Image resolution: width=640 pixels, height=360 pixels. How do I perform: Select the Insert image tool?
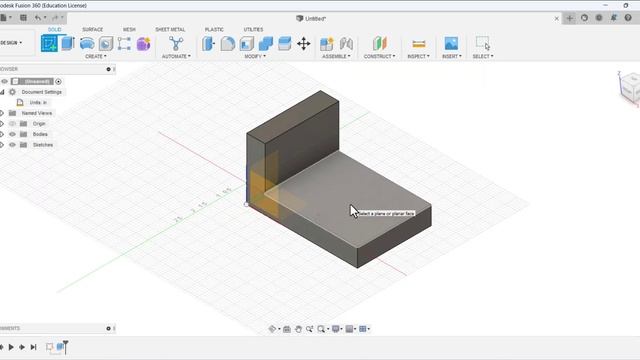click(x=451, y=43)
